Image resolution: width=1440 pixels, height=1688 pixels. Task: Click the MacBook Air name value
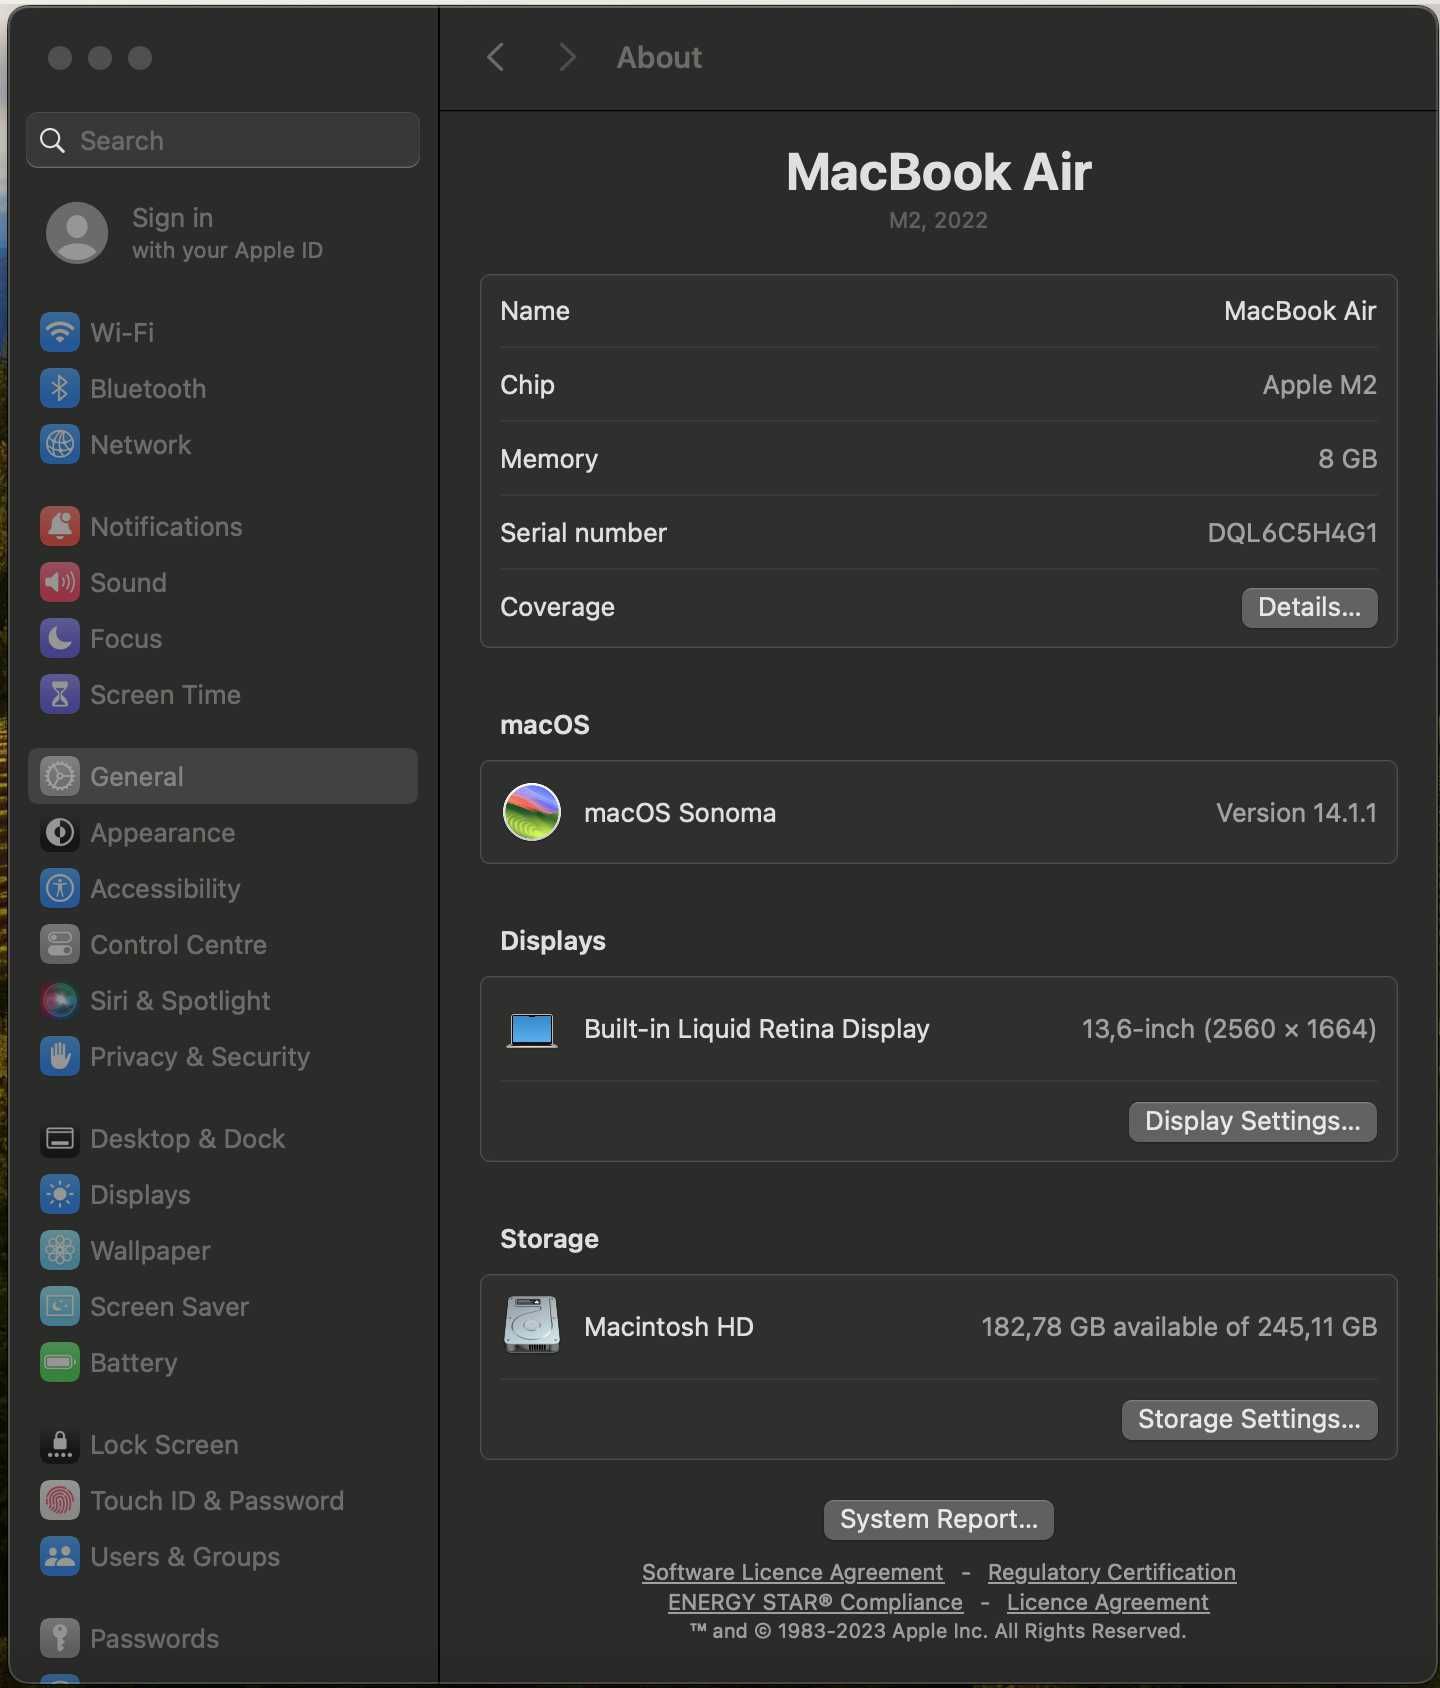tap(1300, 311)
